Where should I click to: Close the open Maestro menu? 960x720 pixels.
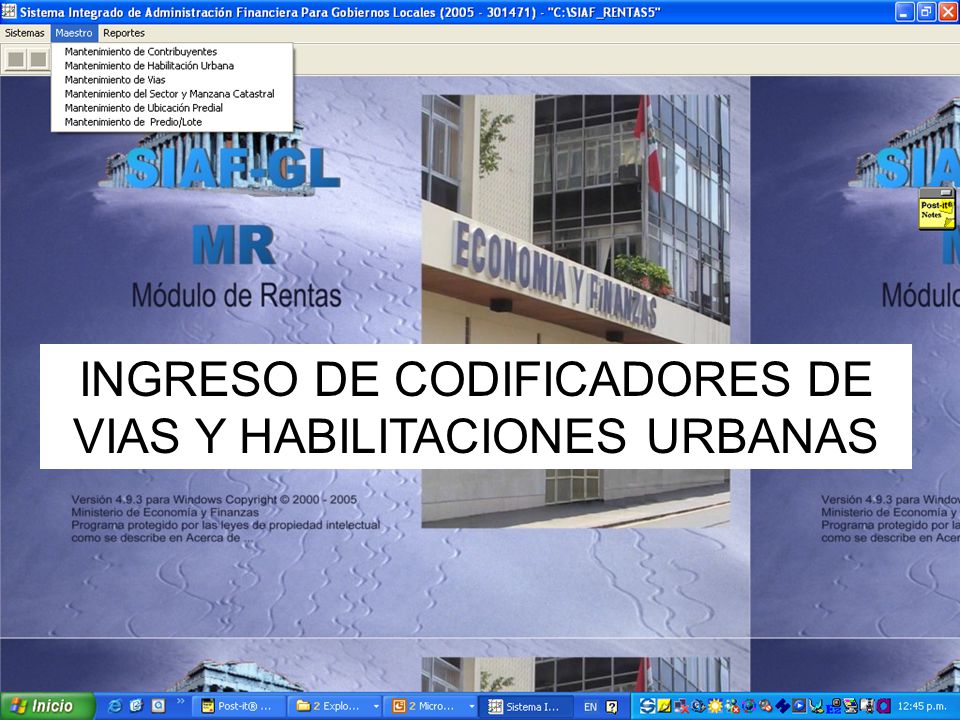tap(73, 33)
